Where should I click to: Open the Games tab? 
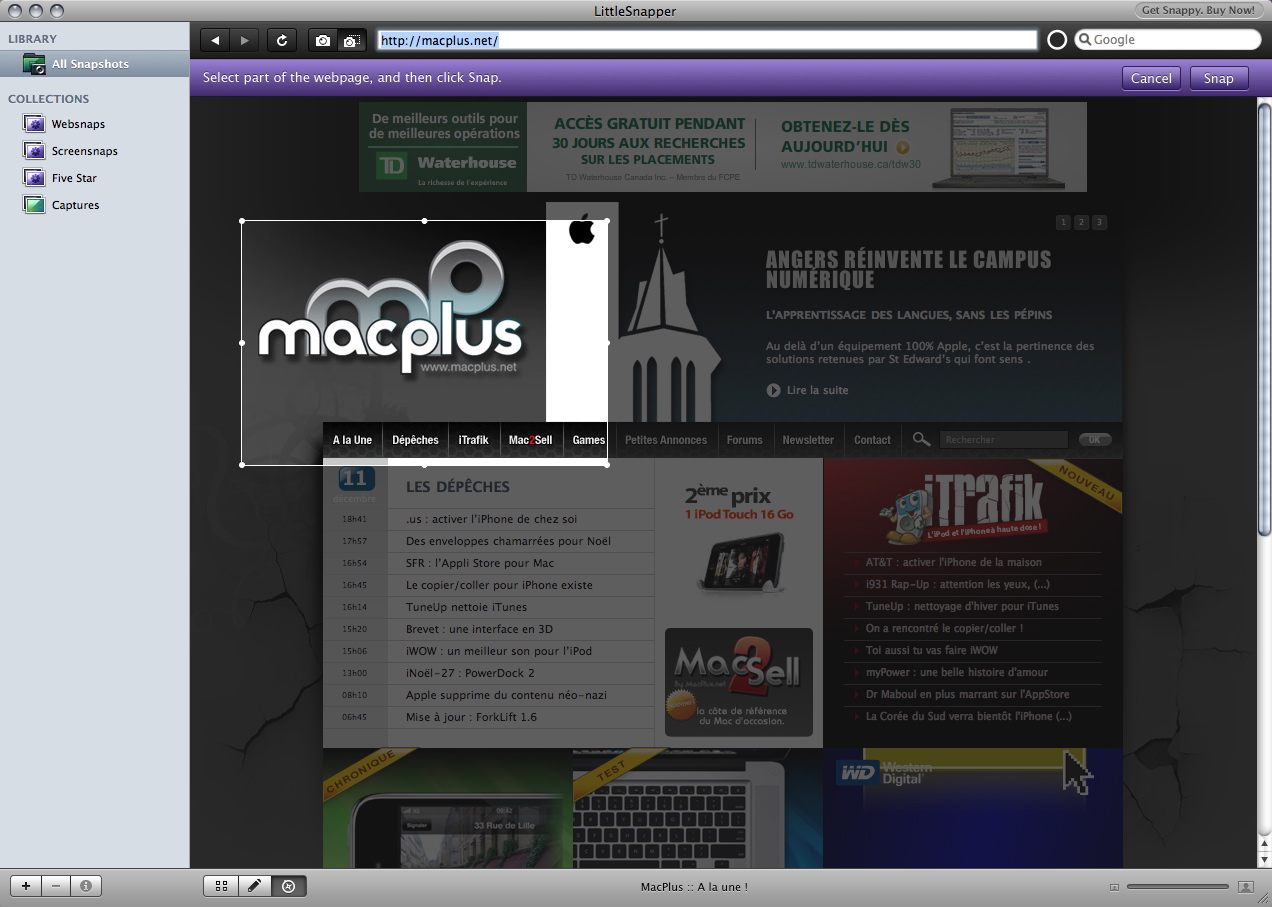[x=589, y=440]
